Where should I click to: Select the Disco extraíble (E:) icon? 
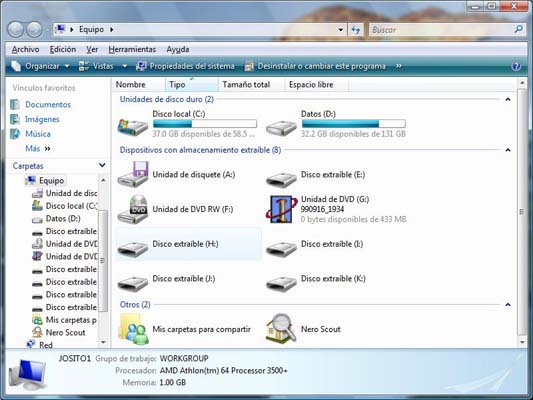[x=281, y=179]
